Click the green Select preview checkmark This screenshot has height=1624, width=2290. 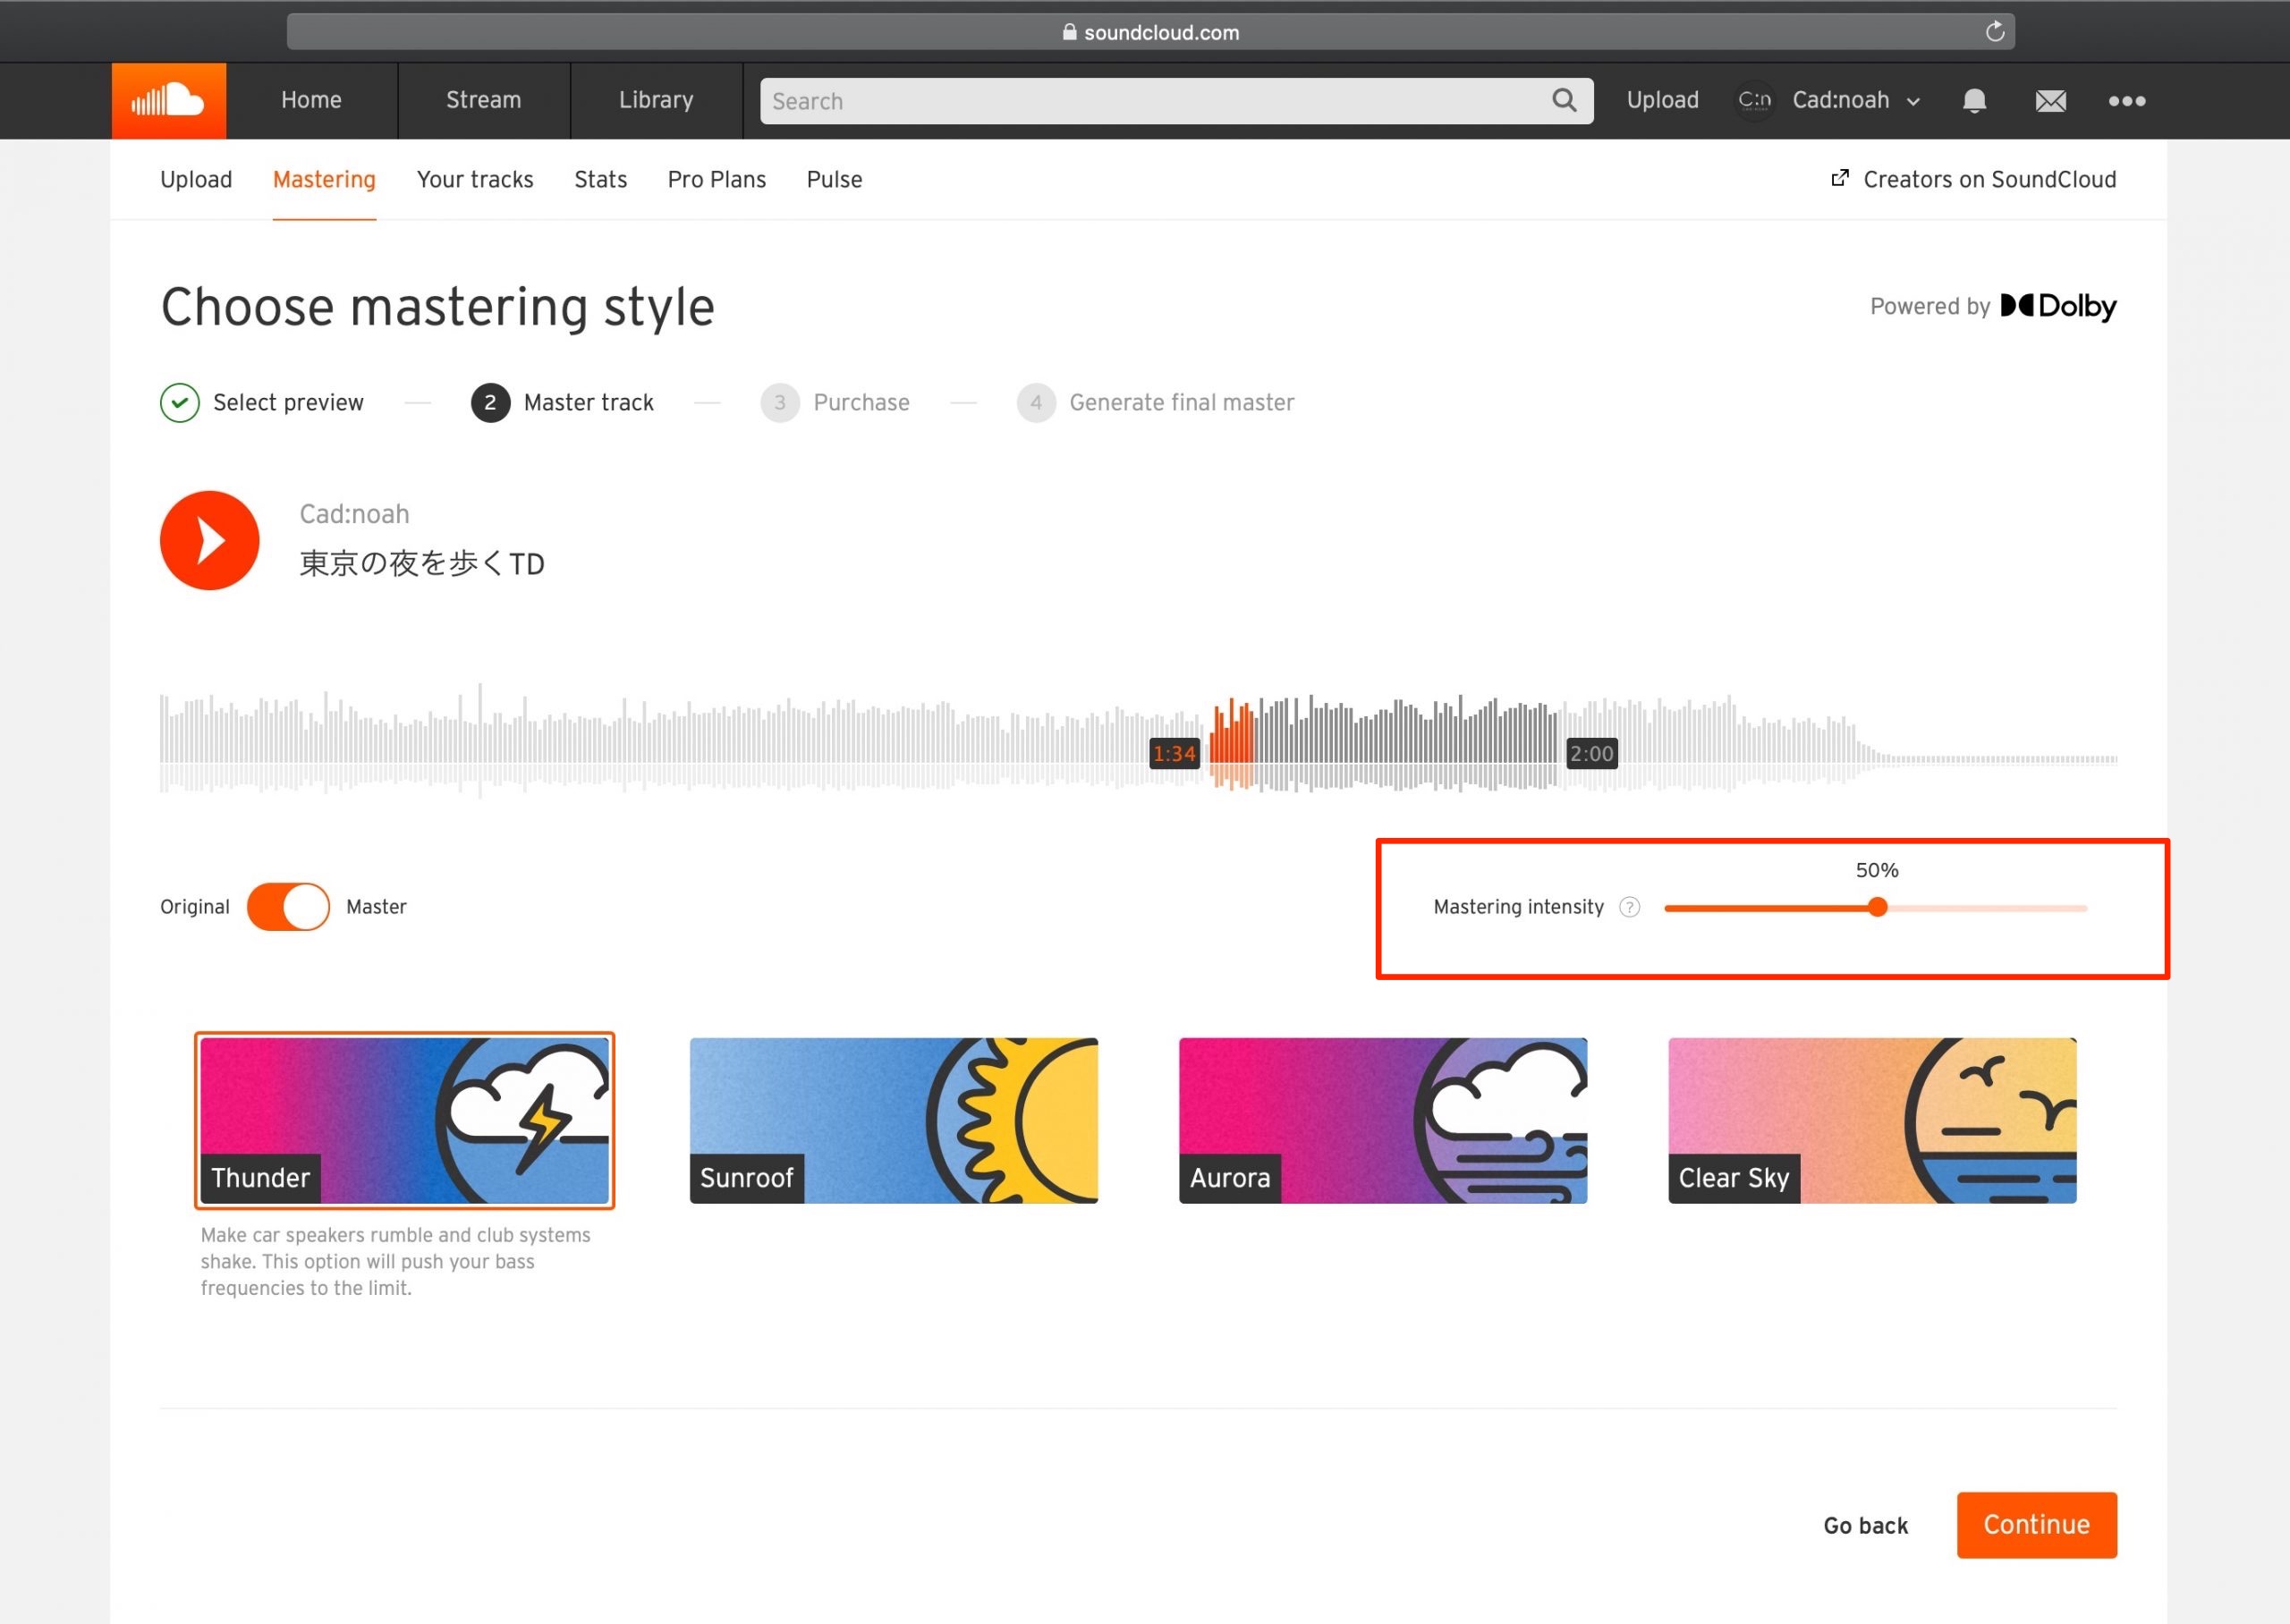(x=180, y=402)
